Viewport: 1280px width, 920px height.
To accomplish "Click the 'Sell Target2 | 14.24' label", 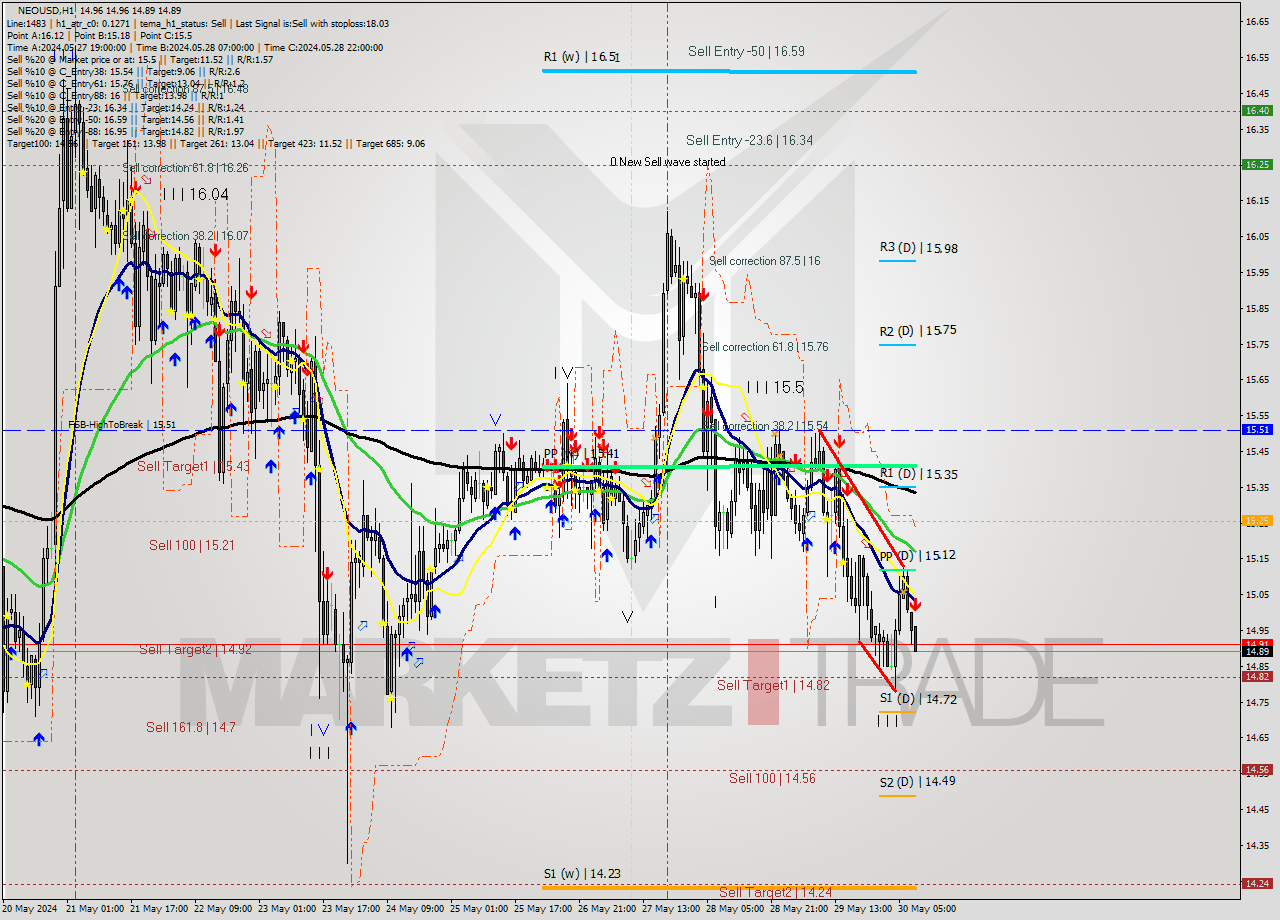I will click(x=775, y=892).
